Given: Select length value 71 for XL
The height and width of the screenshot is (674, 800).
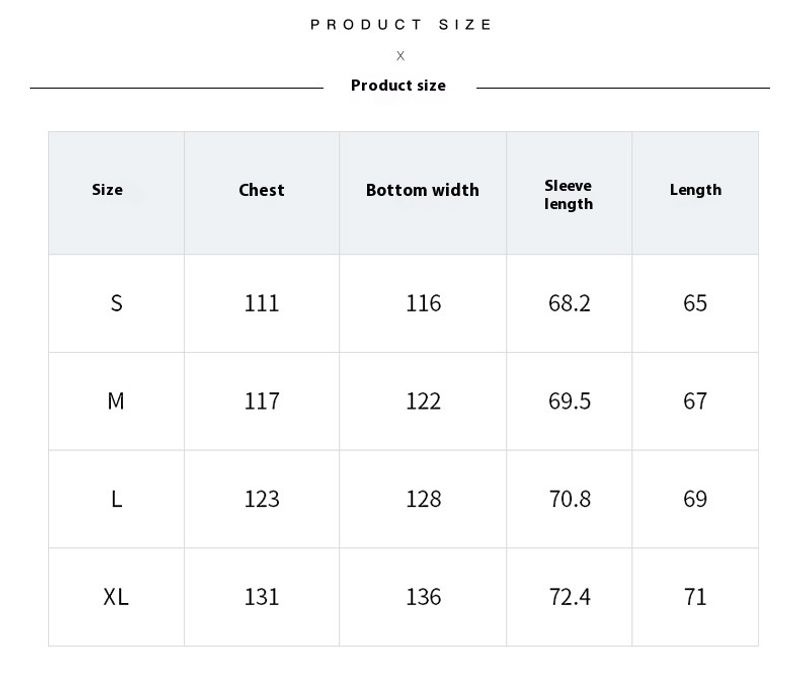Looking at the screenshot, I should point(695,597).
